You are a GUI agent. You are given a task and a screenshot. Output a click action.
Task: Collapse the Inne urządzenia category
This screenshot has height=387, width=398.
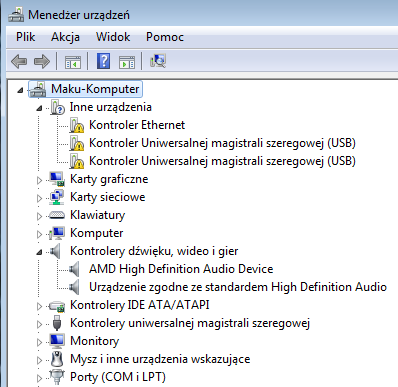click(39, 108)
